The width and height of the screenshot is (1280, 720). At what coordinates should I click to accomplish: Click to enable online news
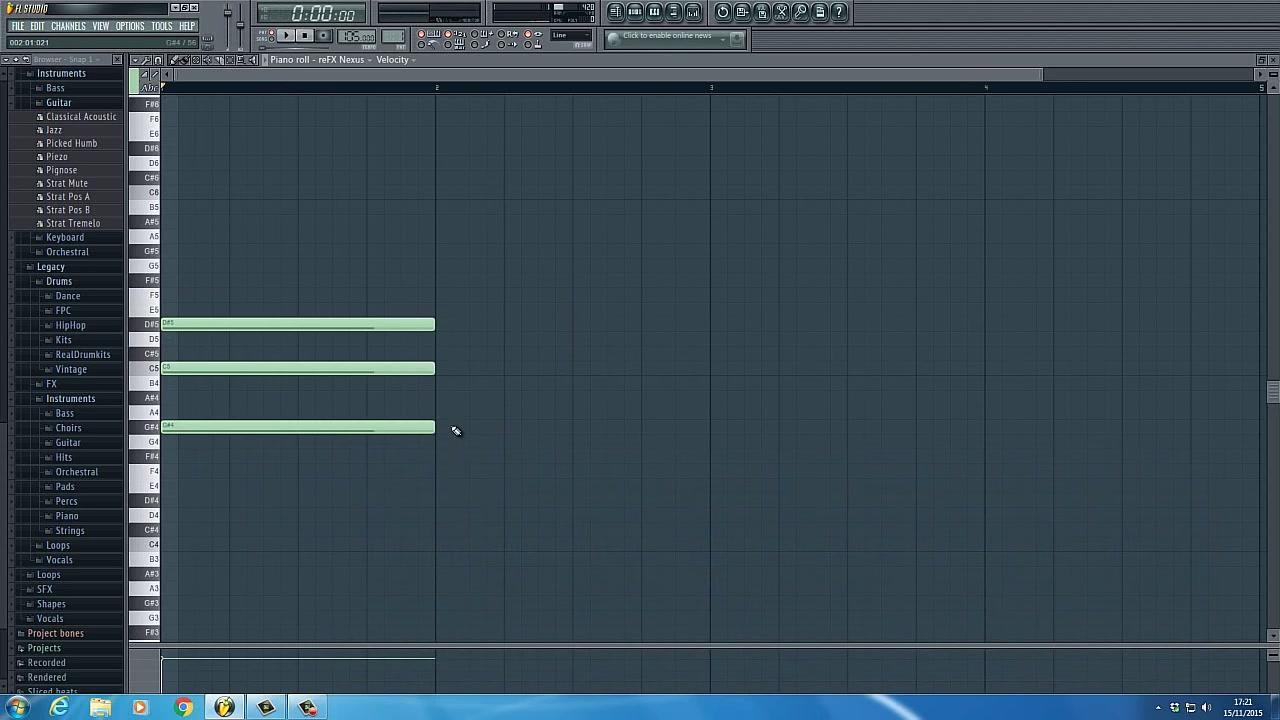(x=666, y=35)
